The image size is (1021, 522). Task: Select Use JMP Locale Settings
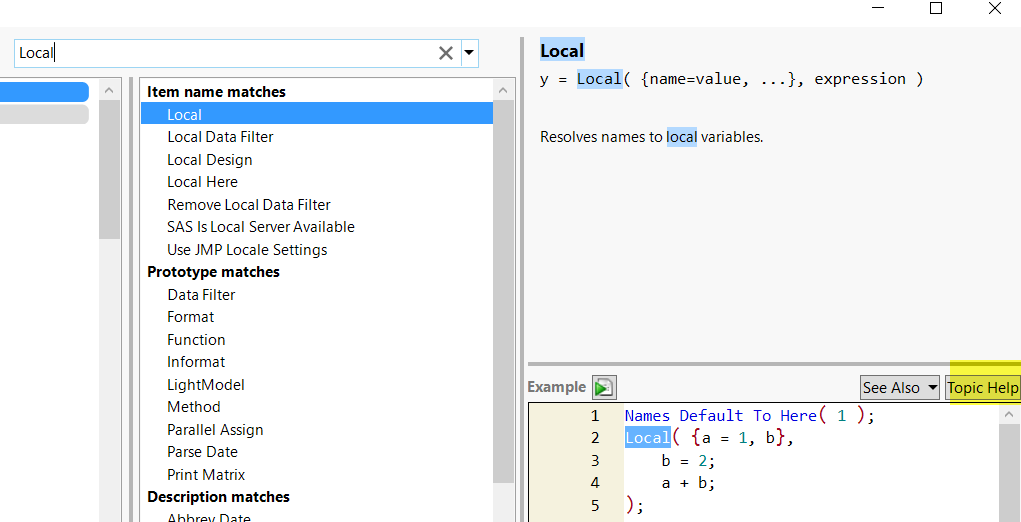coord(247,250)
